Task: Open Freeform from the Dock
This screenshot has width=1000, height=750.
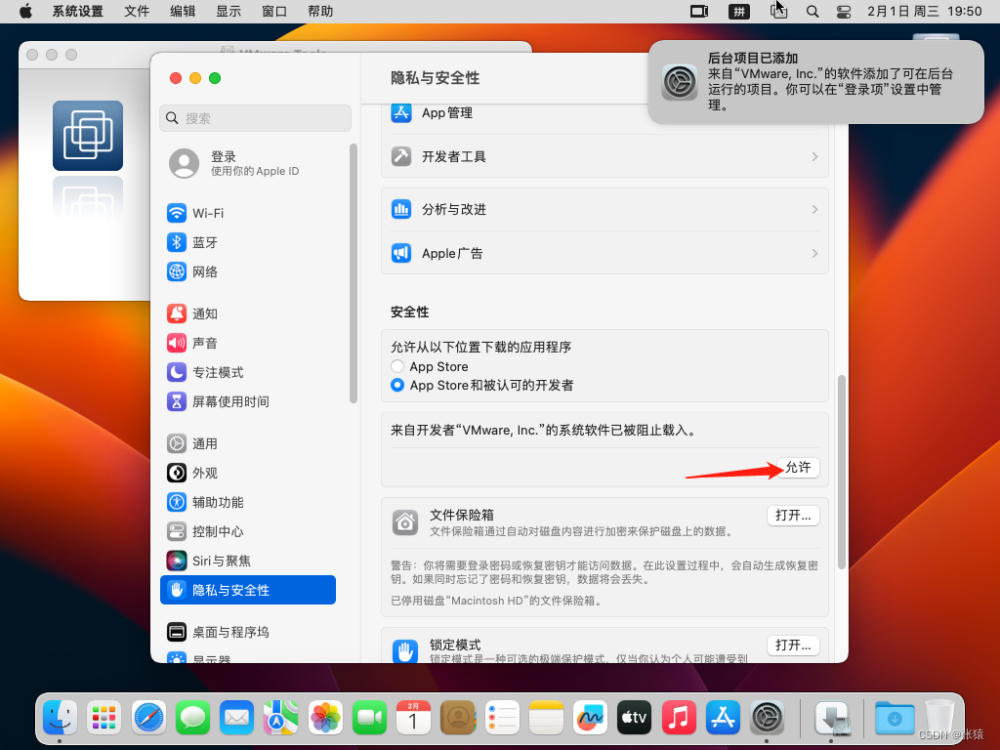Action: click(x=590, y=717)
